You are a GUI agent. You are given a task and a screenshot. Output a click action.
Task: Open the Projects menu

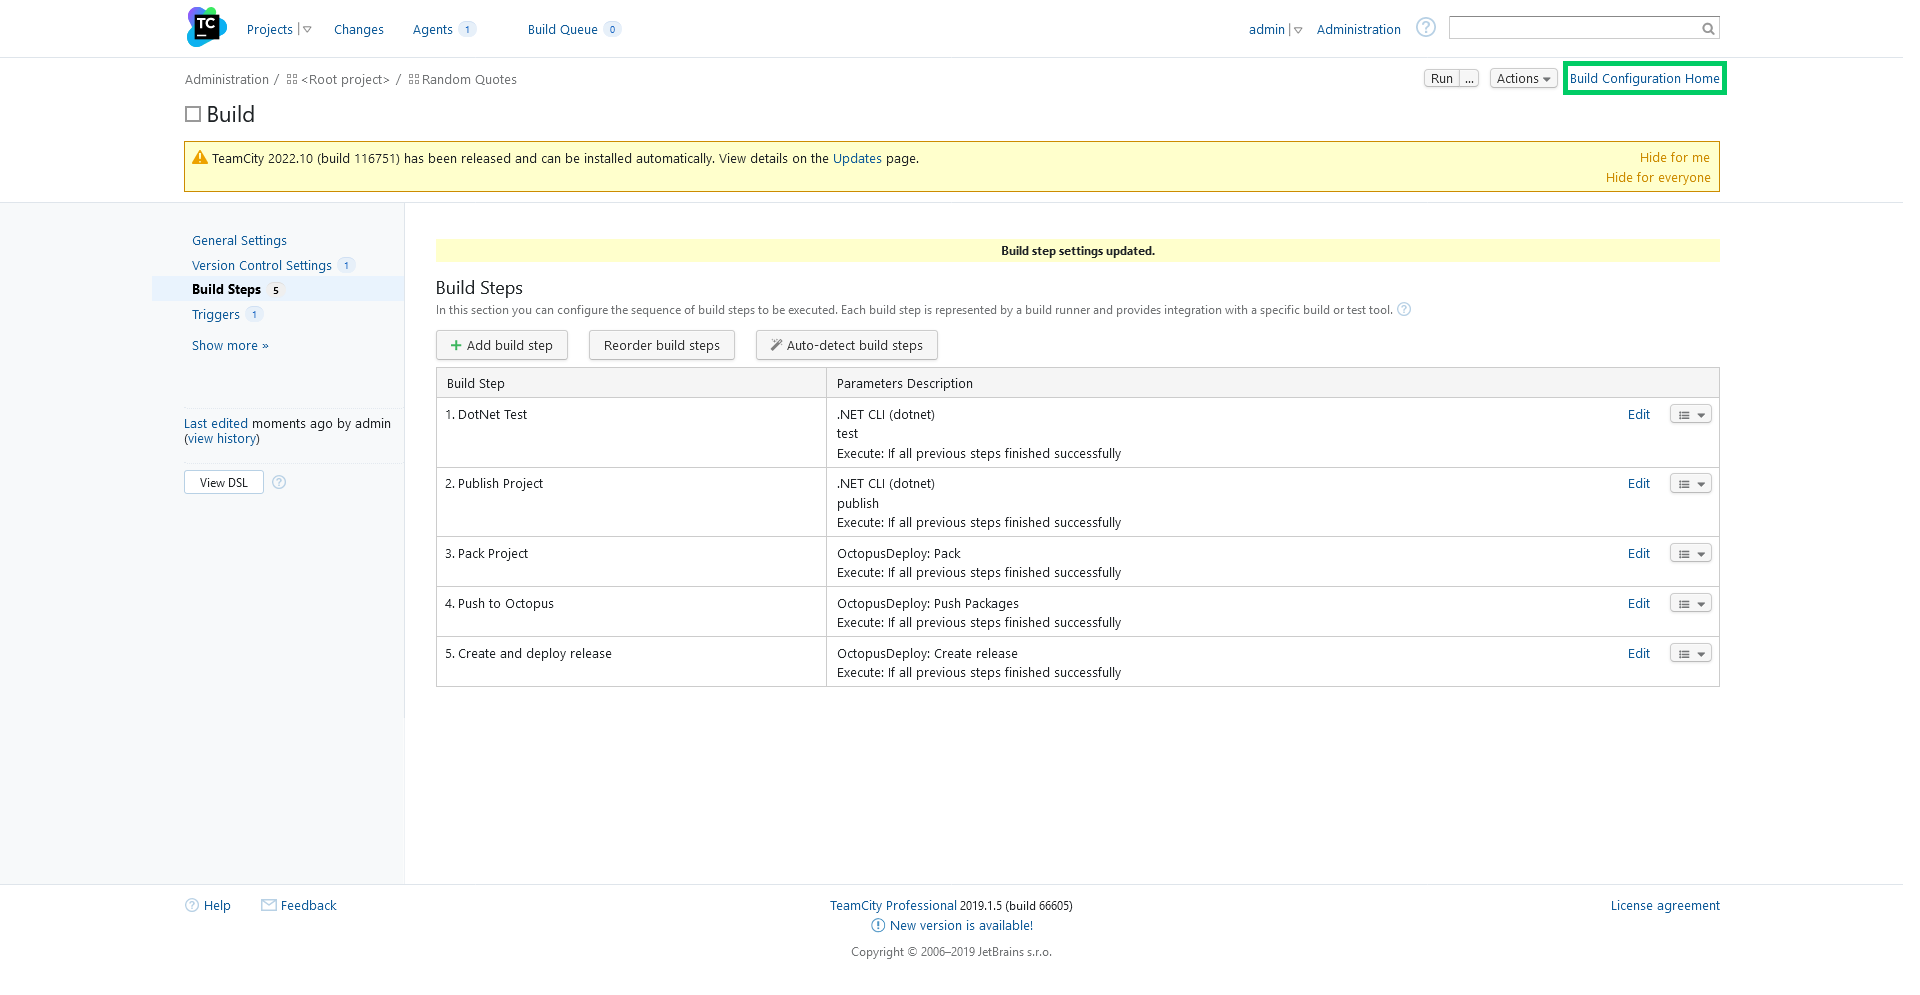tap(270, 30)
